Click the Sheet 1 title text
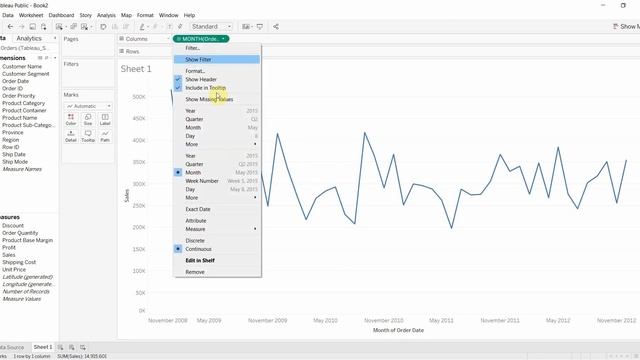 coord(136,69)
